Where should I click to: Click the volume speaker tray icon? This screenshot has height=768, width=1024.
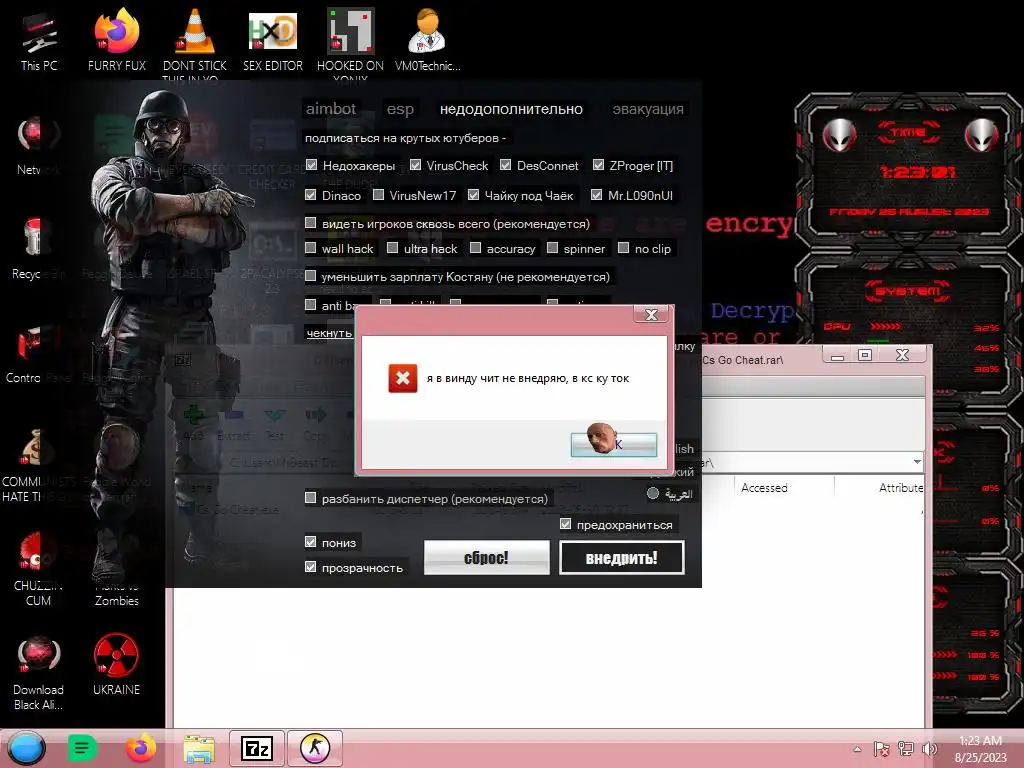929,749
